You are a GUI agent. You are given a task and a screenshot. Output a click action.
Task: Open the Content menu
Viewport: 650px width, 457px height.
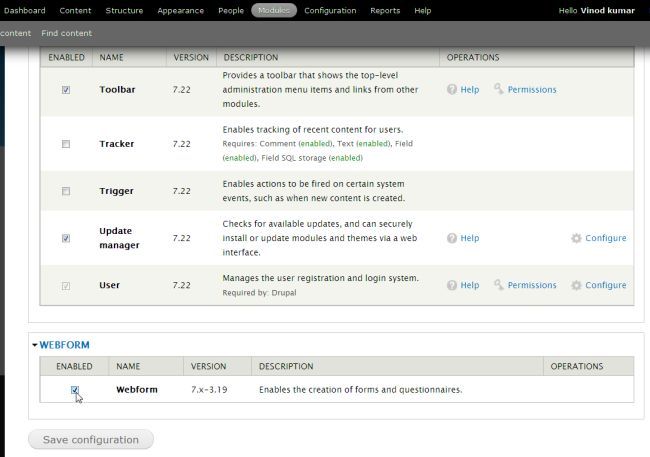click(x=75, y=10)
